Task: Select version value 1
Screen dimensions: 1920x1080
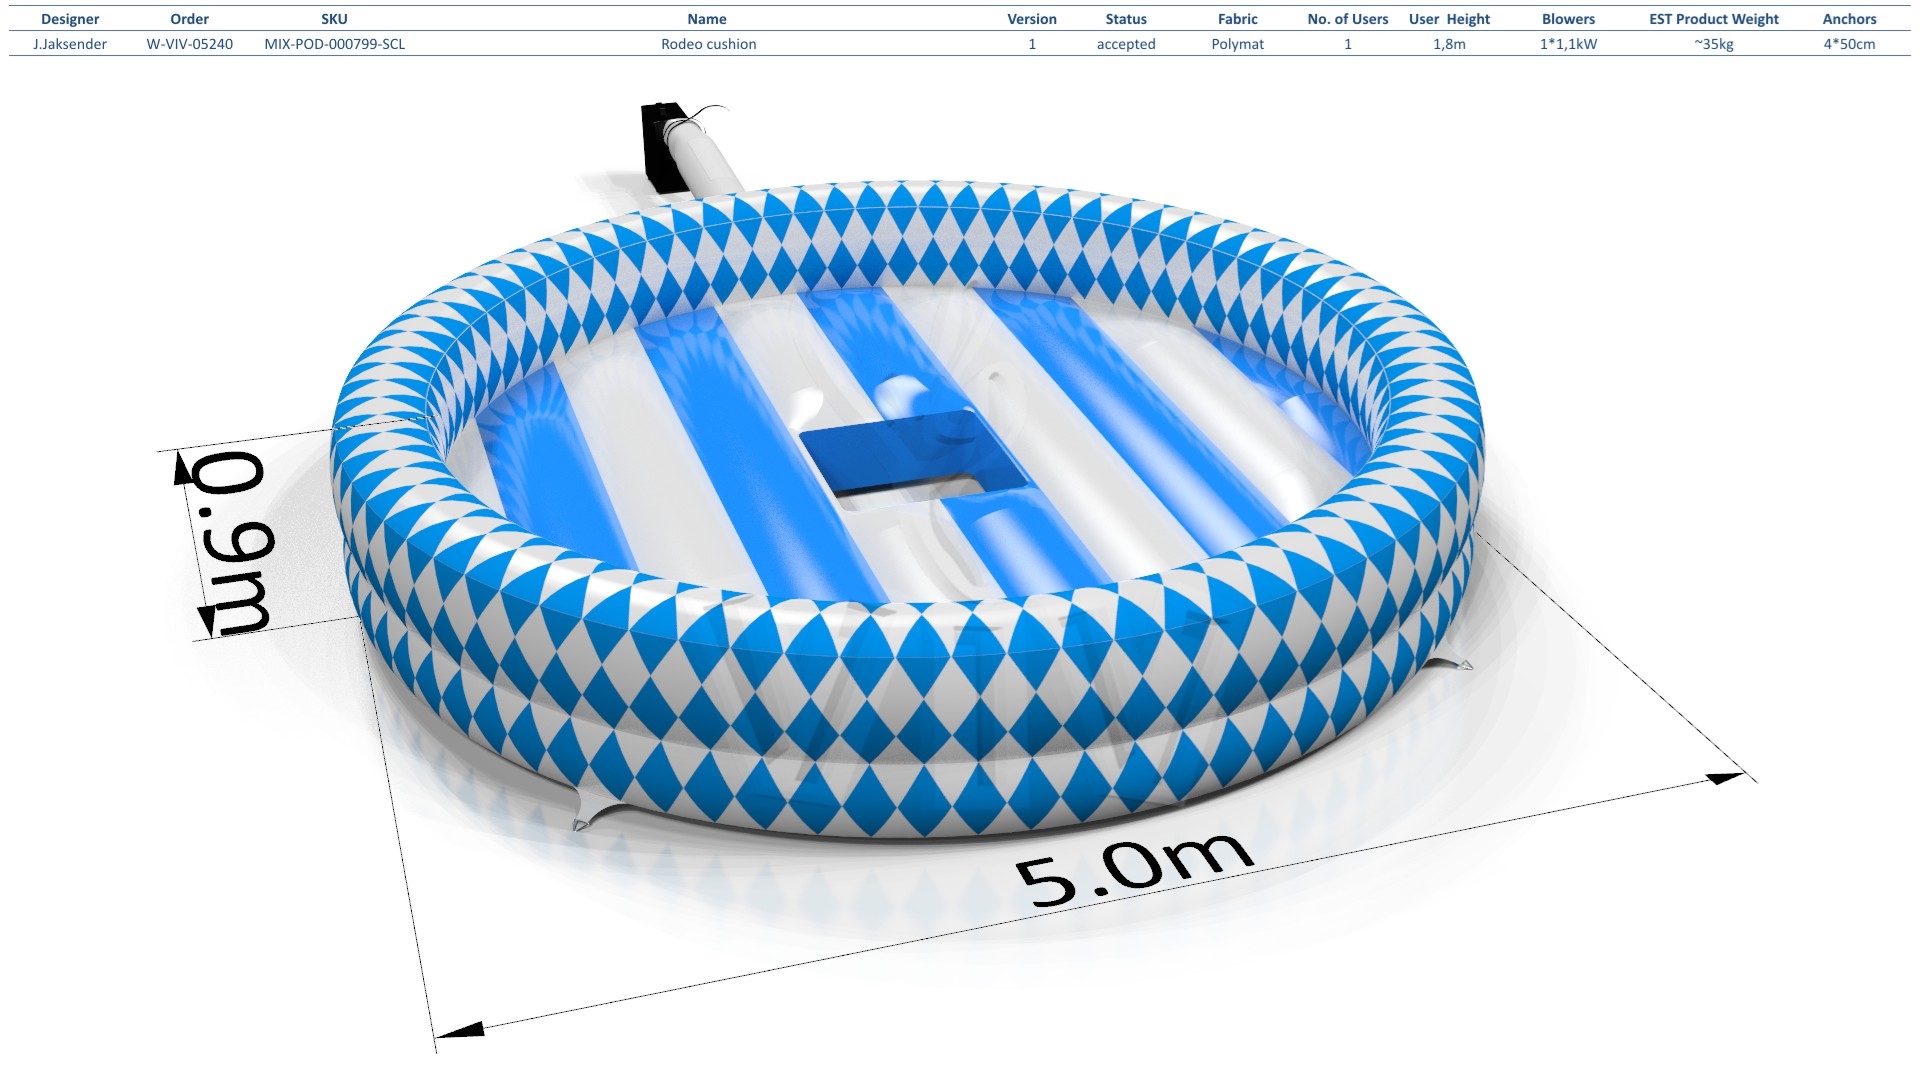Action: point(1032,44)
